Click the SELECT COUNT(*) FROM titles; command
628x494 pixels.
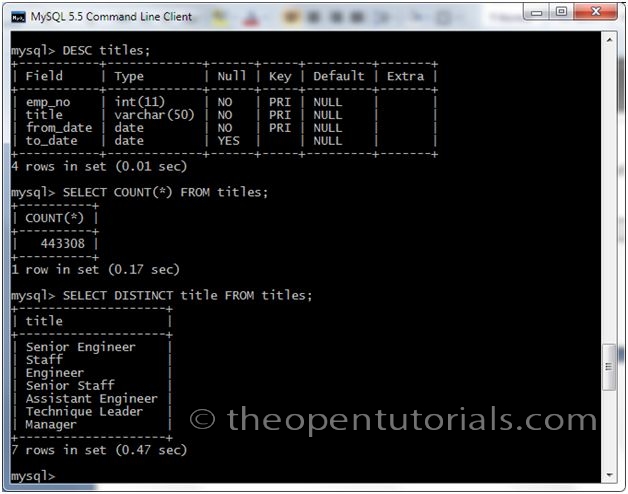coord(165,192)
